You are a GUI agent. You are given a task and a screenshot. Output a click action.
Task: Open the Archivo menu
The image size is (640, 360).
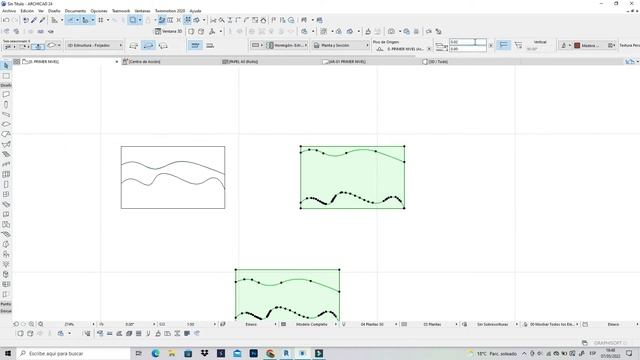pos(9,11)
